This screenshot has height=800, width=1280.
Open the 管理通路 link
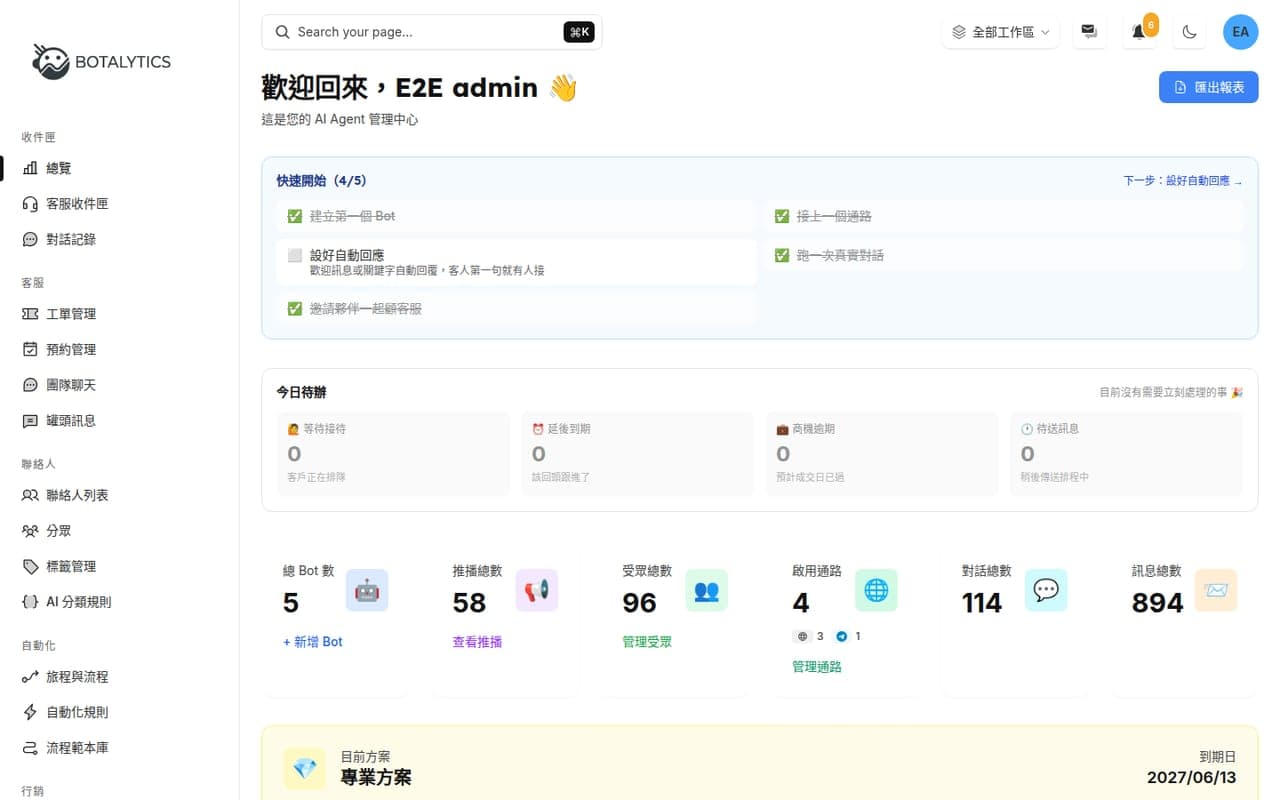(x=817, y=667)
